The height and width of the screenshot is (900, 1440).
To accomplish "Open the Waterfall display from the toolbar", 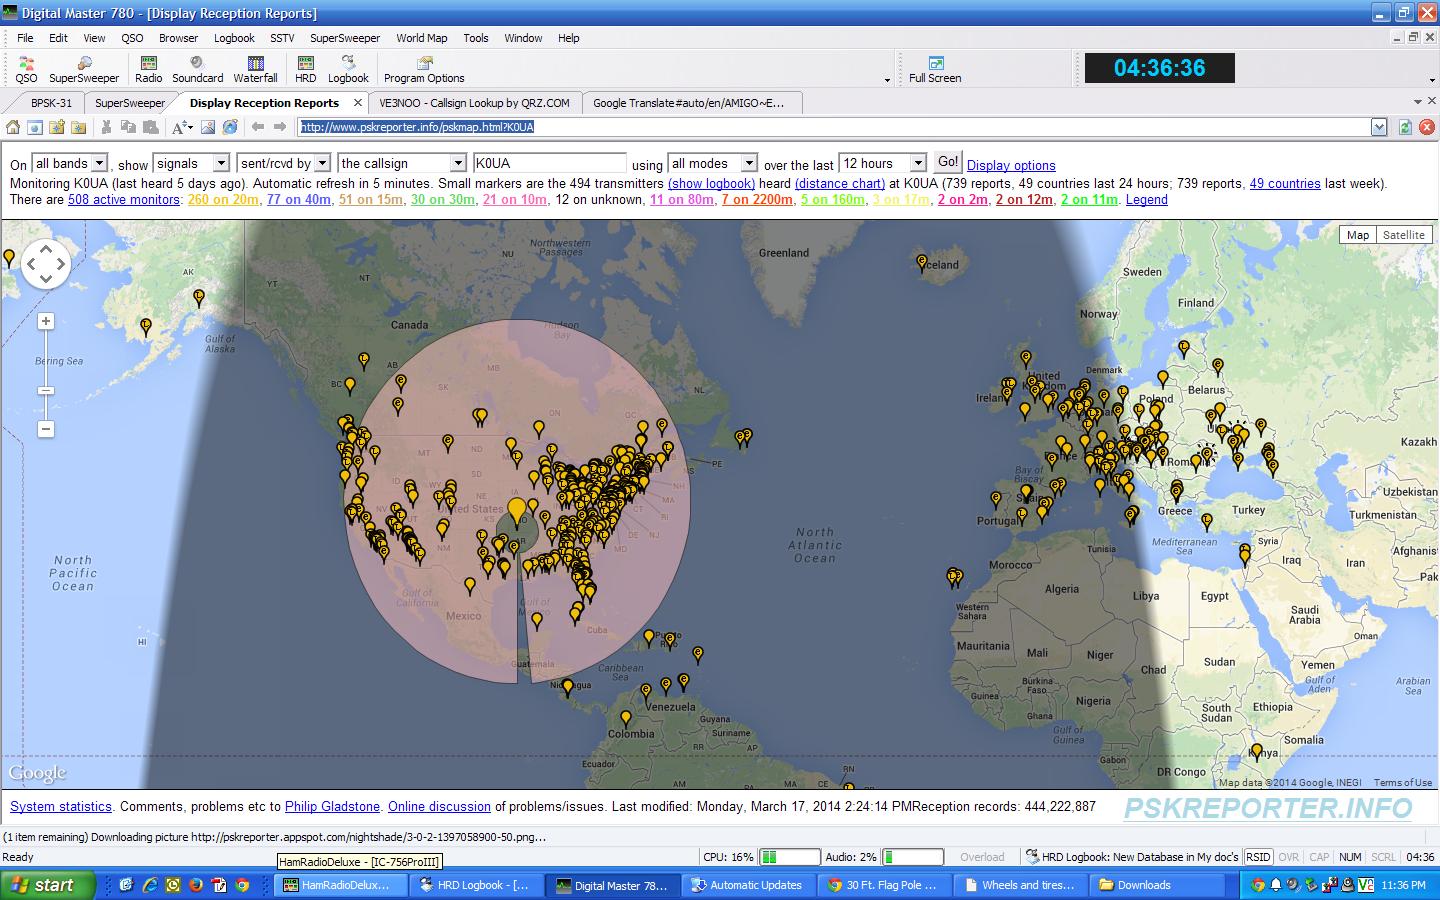I will point(255,69).
